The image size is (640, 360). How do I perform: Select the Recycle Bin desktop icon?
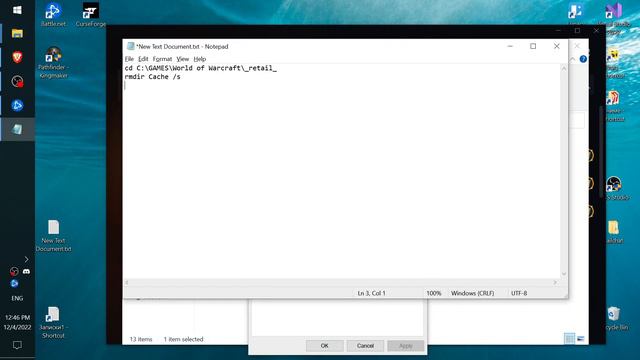614,318
